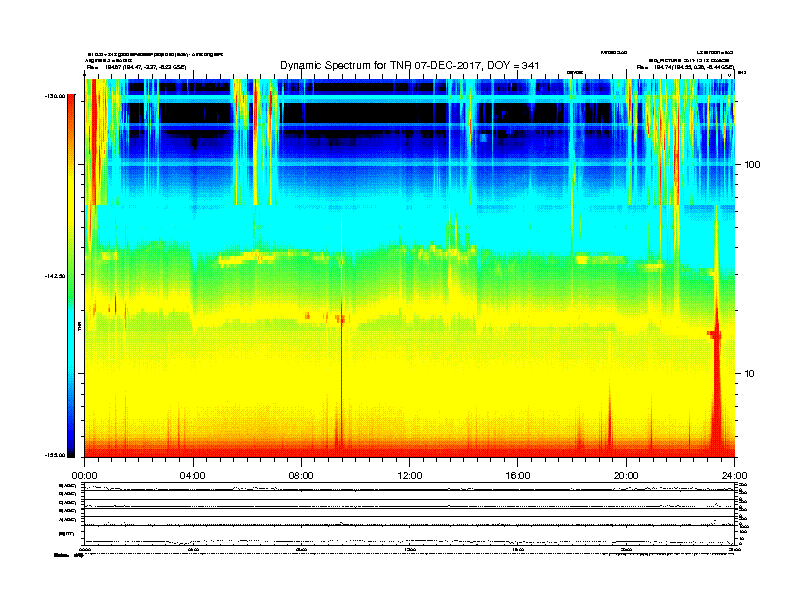Click the '100' frequency axis label
This screenshot has width=792, height=612.
pos(752,165)
